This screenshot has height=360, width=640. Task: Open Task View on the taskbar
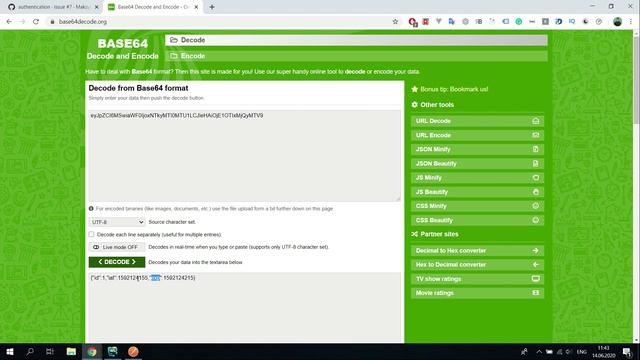point(50,351)
